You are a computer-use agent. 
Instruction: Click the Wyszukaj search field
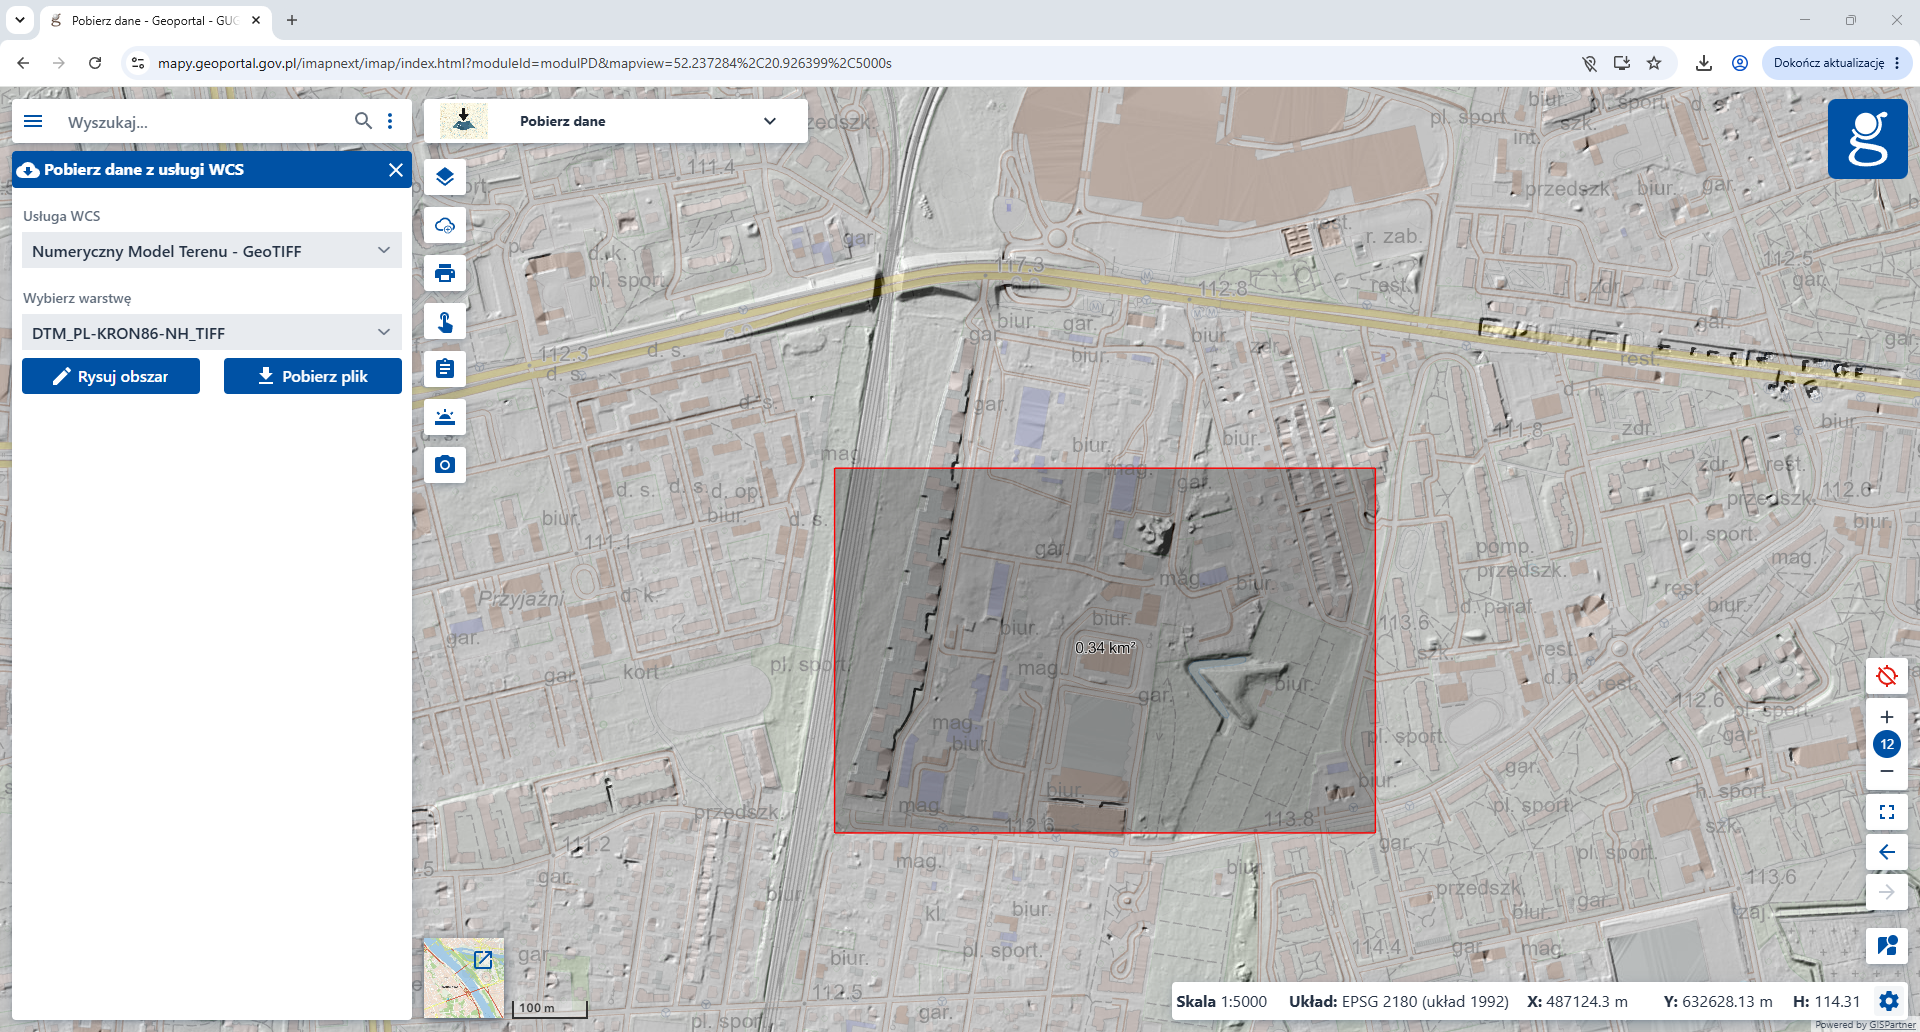click(x=205, y=122)
